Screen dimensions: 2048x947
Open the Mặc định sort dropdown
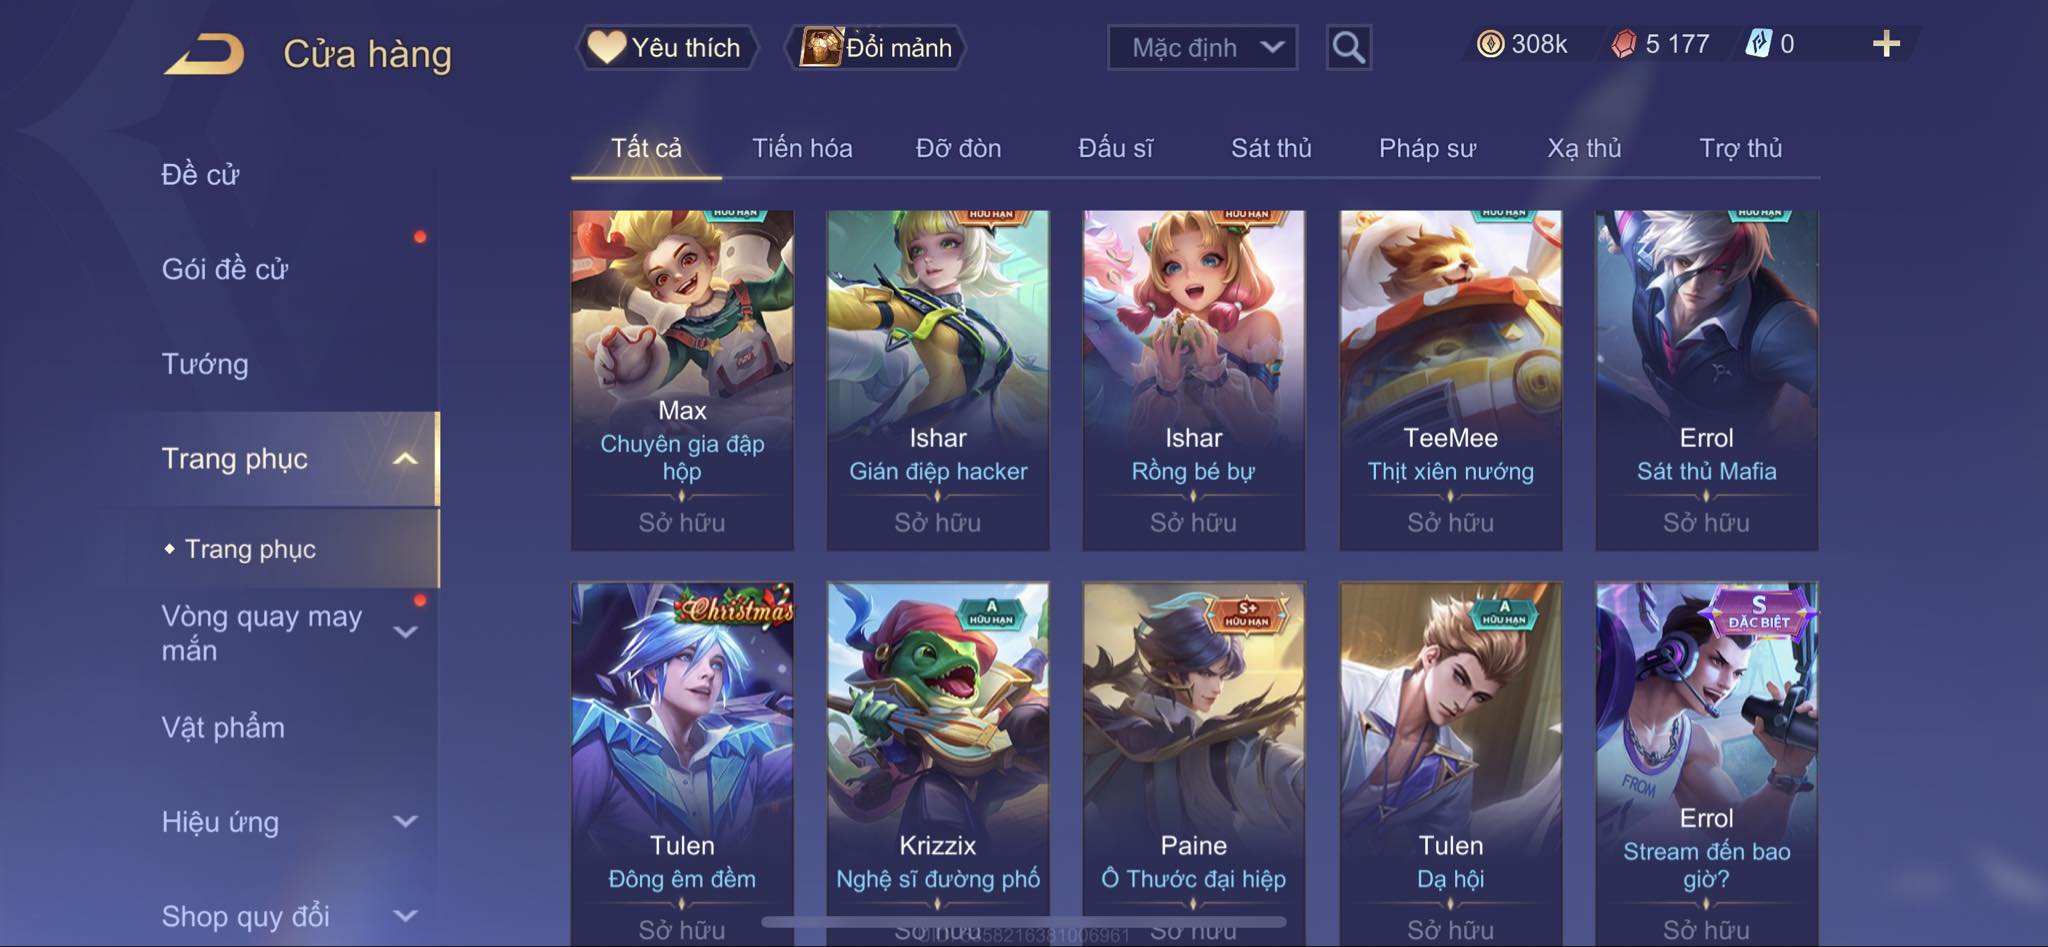pyautogui.click(x=1202, y=47)
